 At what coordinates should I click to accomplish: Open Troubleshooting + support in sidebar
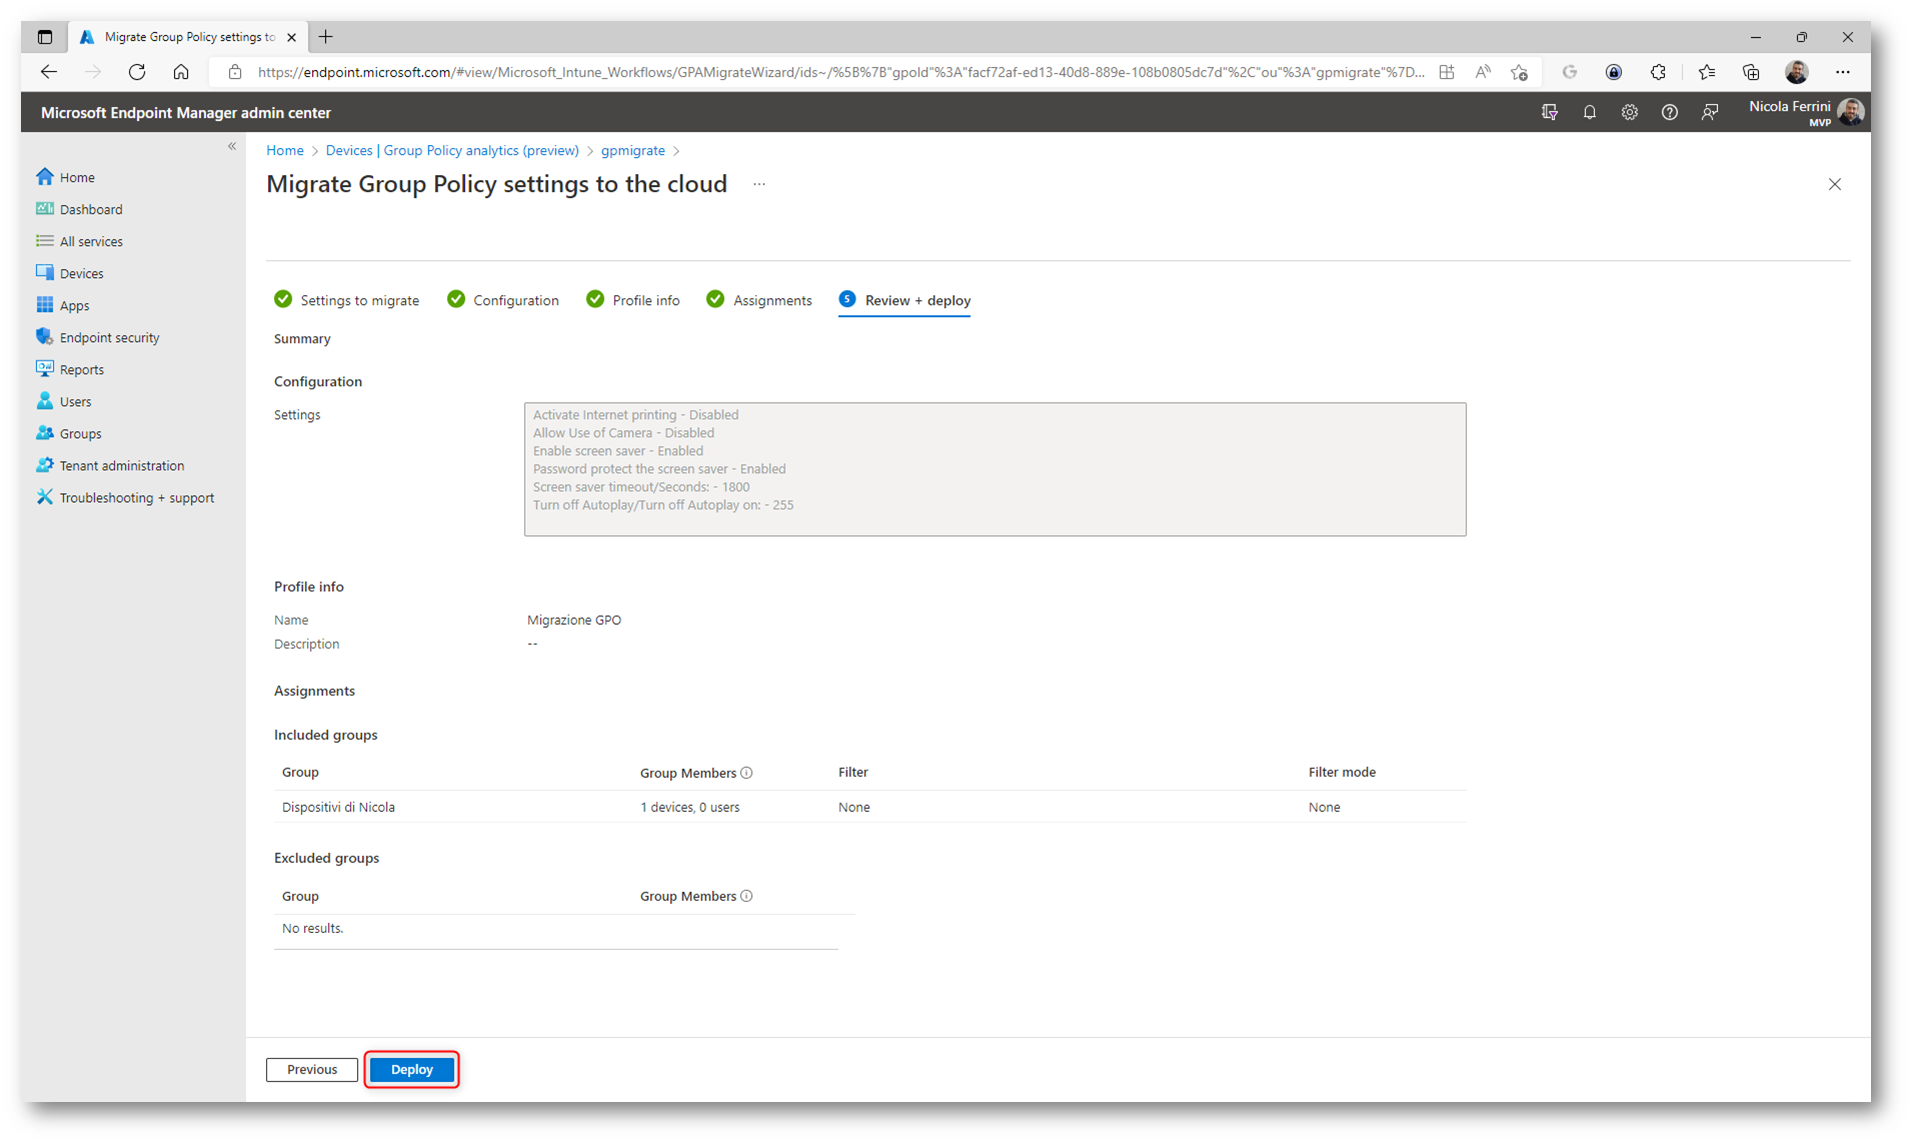click(136, 498)
